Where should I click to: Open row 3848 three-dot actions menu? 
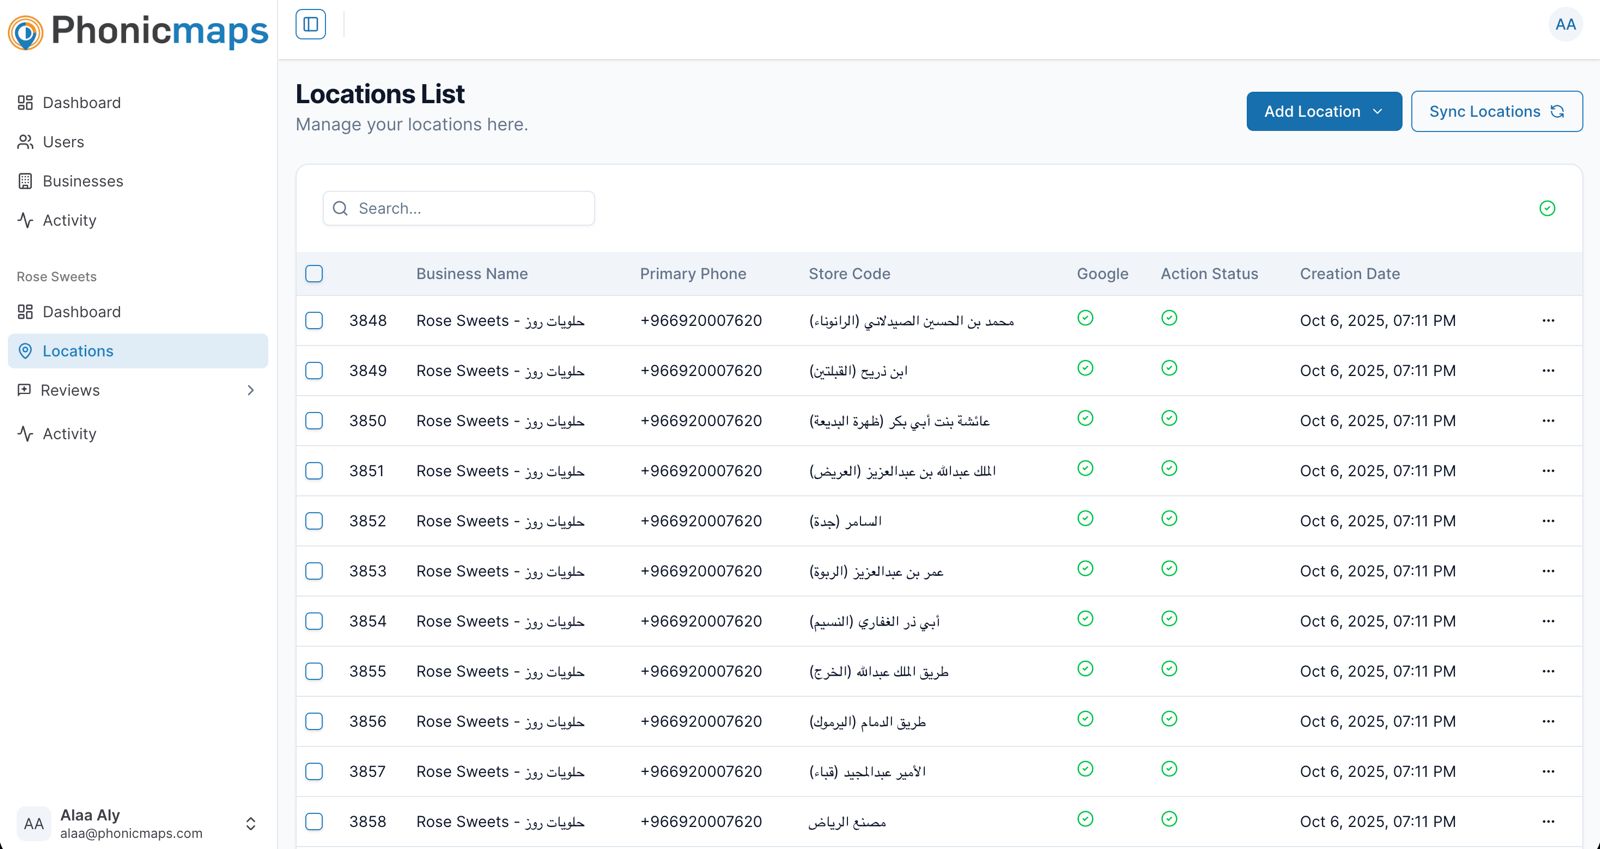click(1548, 321)
